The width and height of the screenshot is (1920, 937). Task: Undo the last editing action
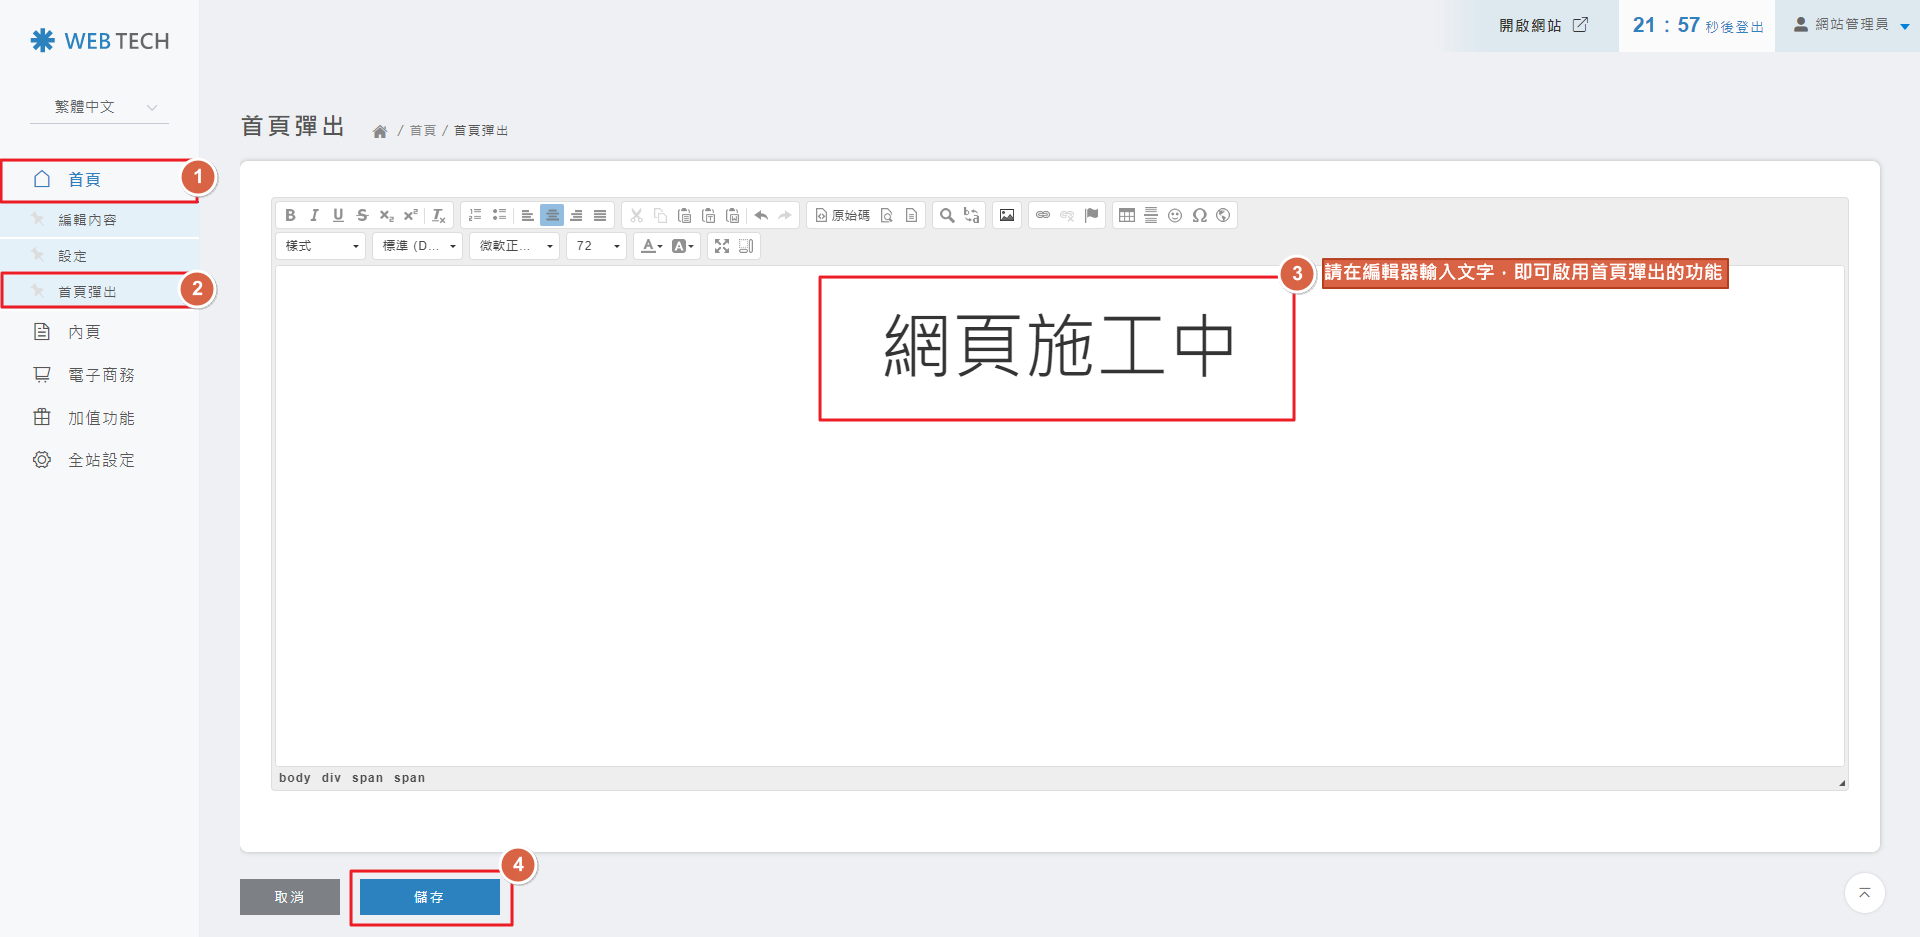click(760, 215)
